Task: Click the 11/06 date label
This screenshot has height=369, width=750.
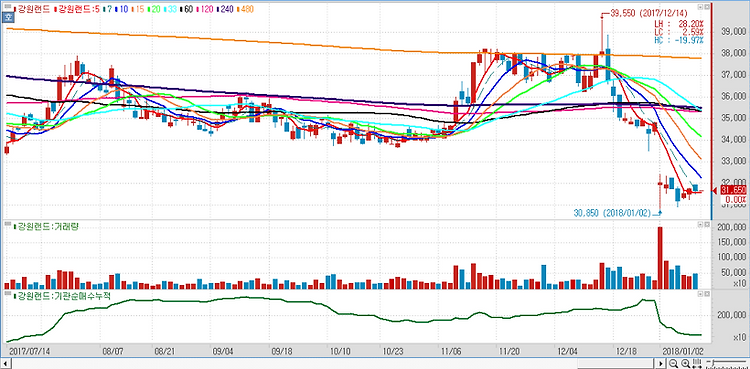Action: 451,351
